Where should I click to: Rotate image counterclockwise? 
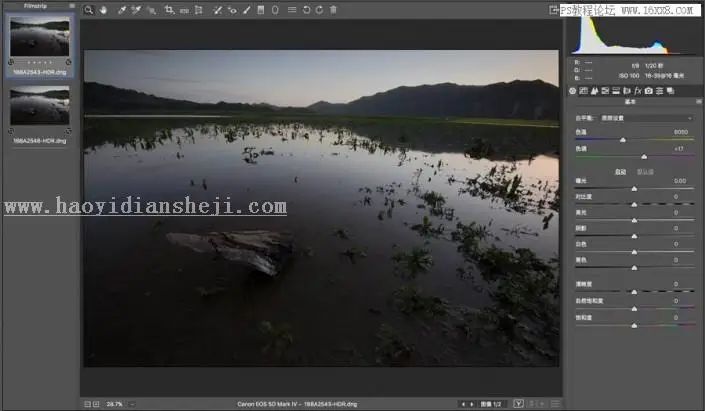(307, 9)
